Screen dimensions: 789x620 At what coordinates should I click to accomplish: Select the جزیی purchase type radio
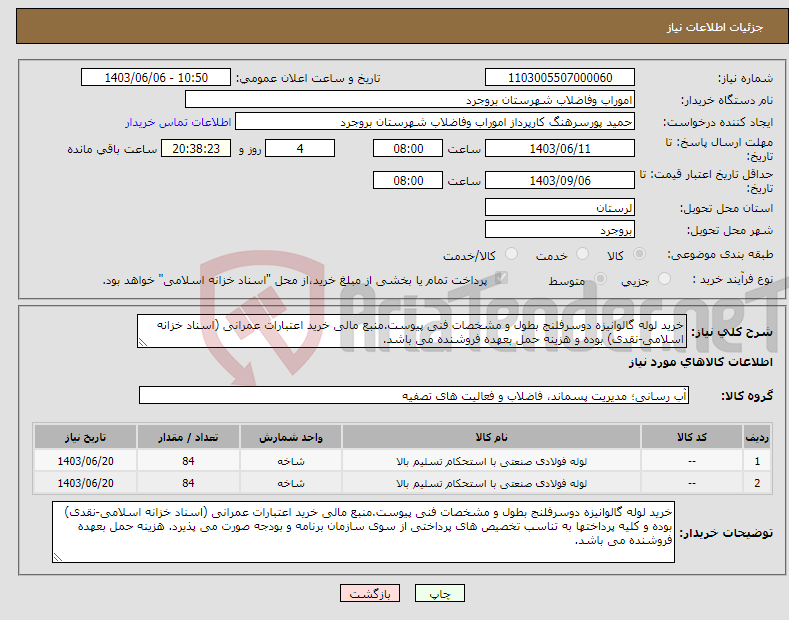click(664, 278)
